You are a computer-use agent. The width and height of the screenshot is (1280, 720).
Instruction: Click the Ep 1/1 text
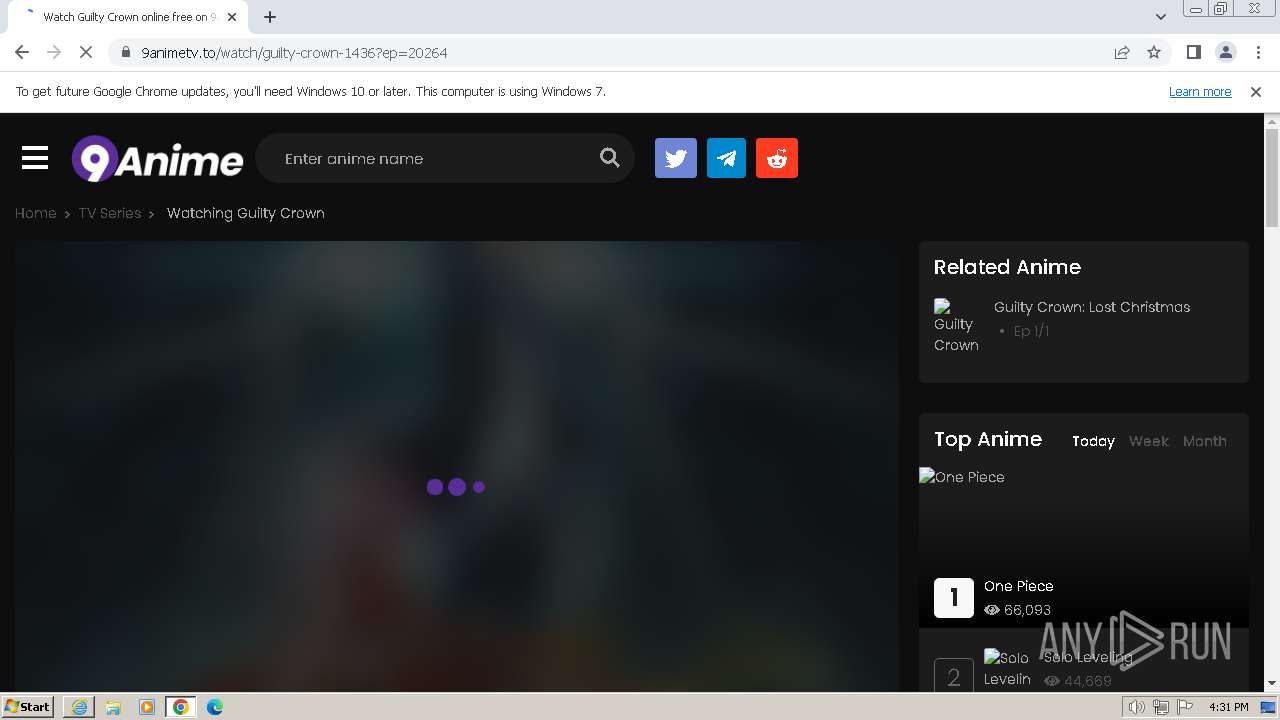click(1031, 331)
